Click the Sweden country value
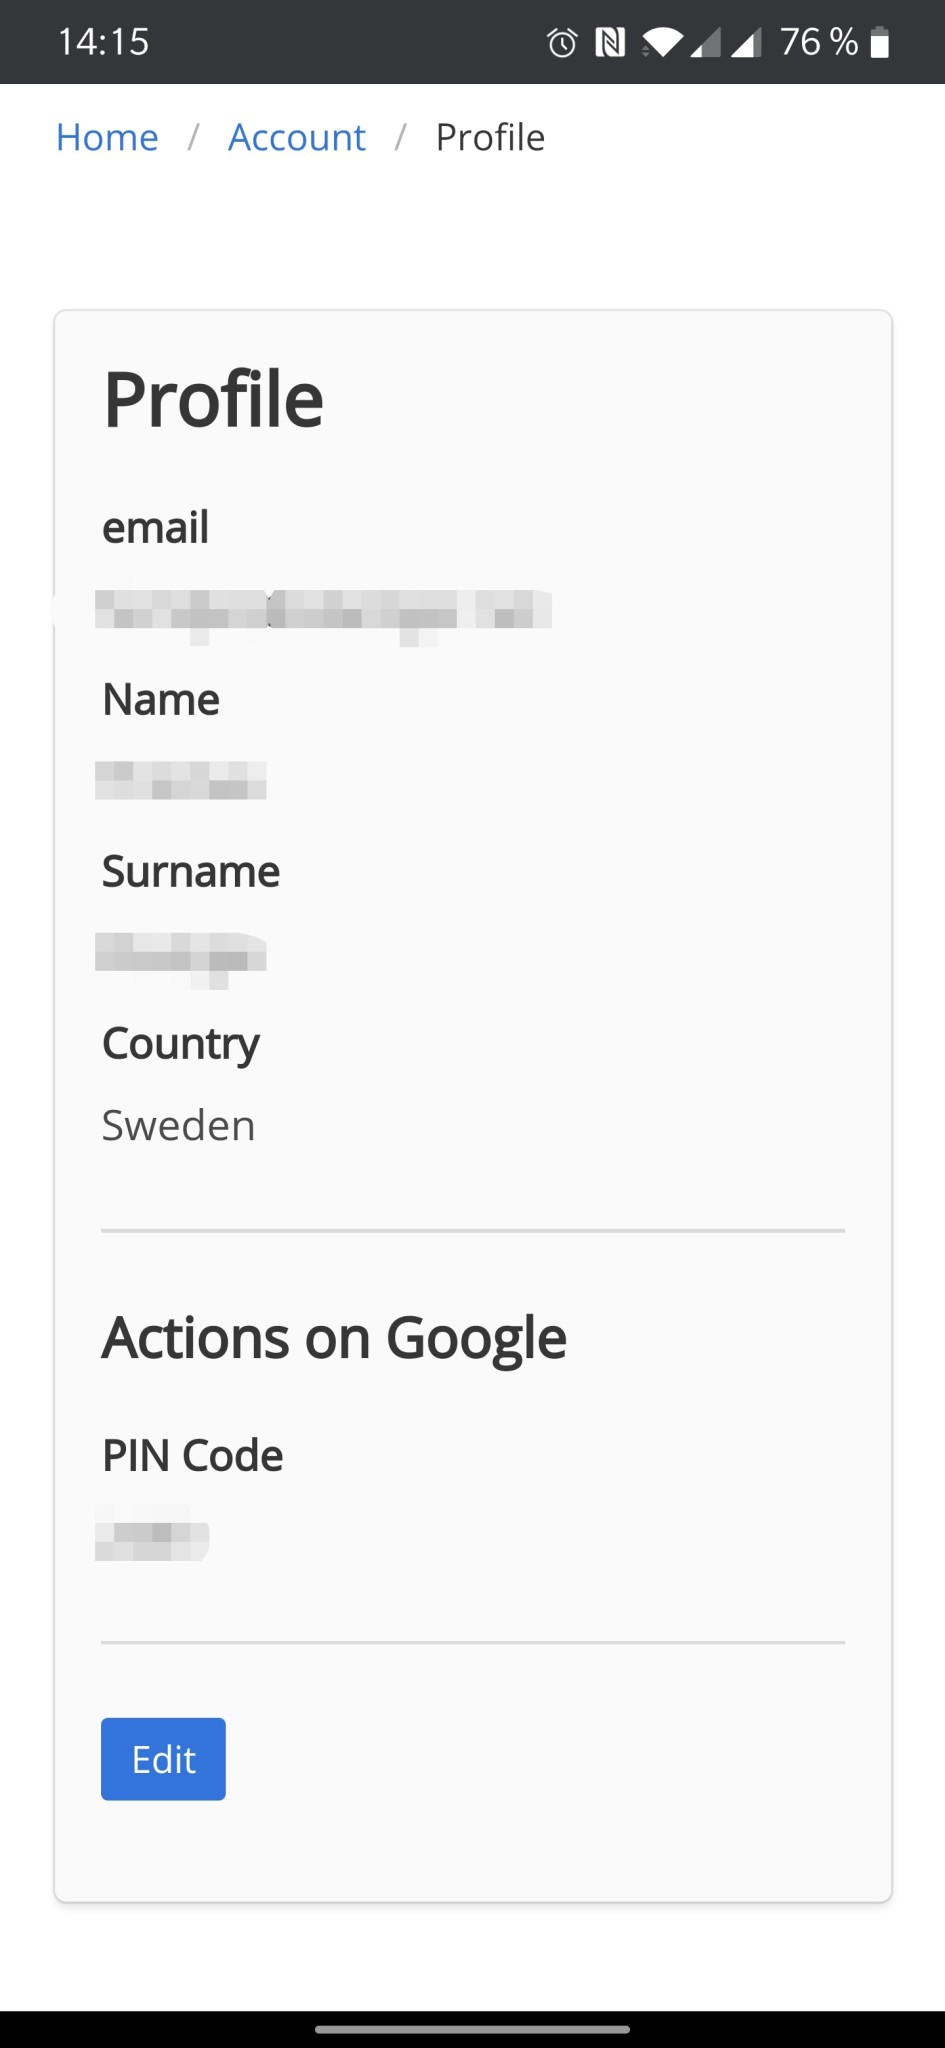 [179, 1126]
